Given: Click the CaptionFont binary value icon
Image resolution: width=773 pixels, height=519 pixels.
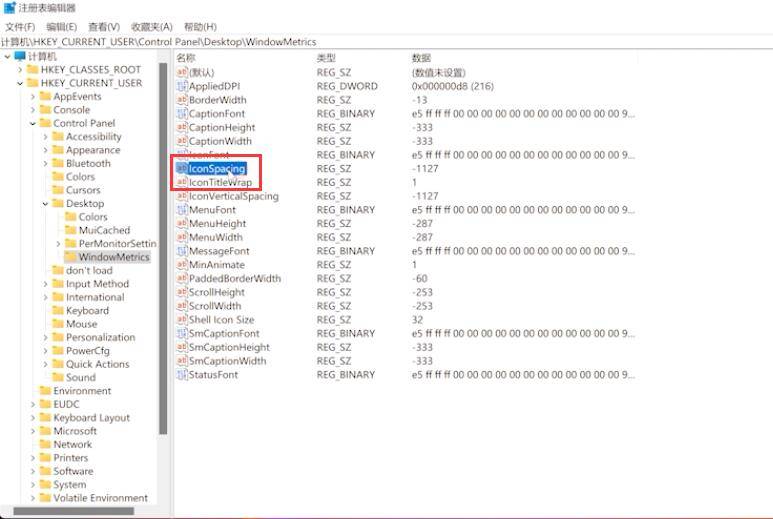Looking at the screenshot, I should 182,114.
